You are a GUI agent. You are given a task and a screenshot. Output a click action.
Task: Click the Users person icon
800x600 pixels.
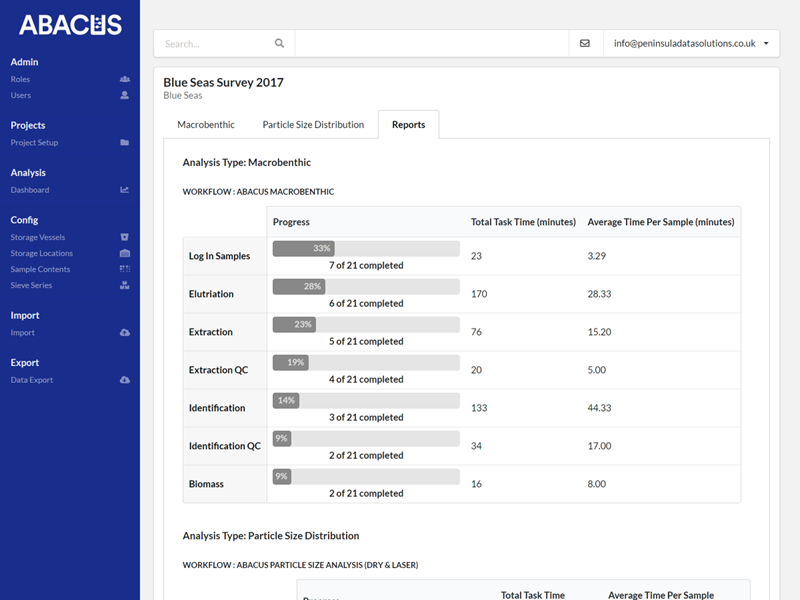coord(123,95)
